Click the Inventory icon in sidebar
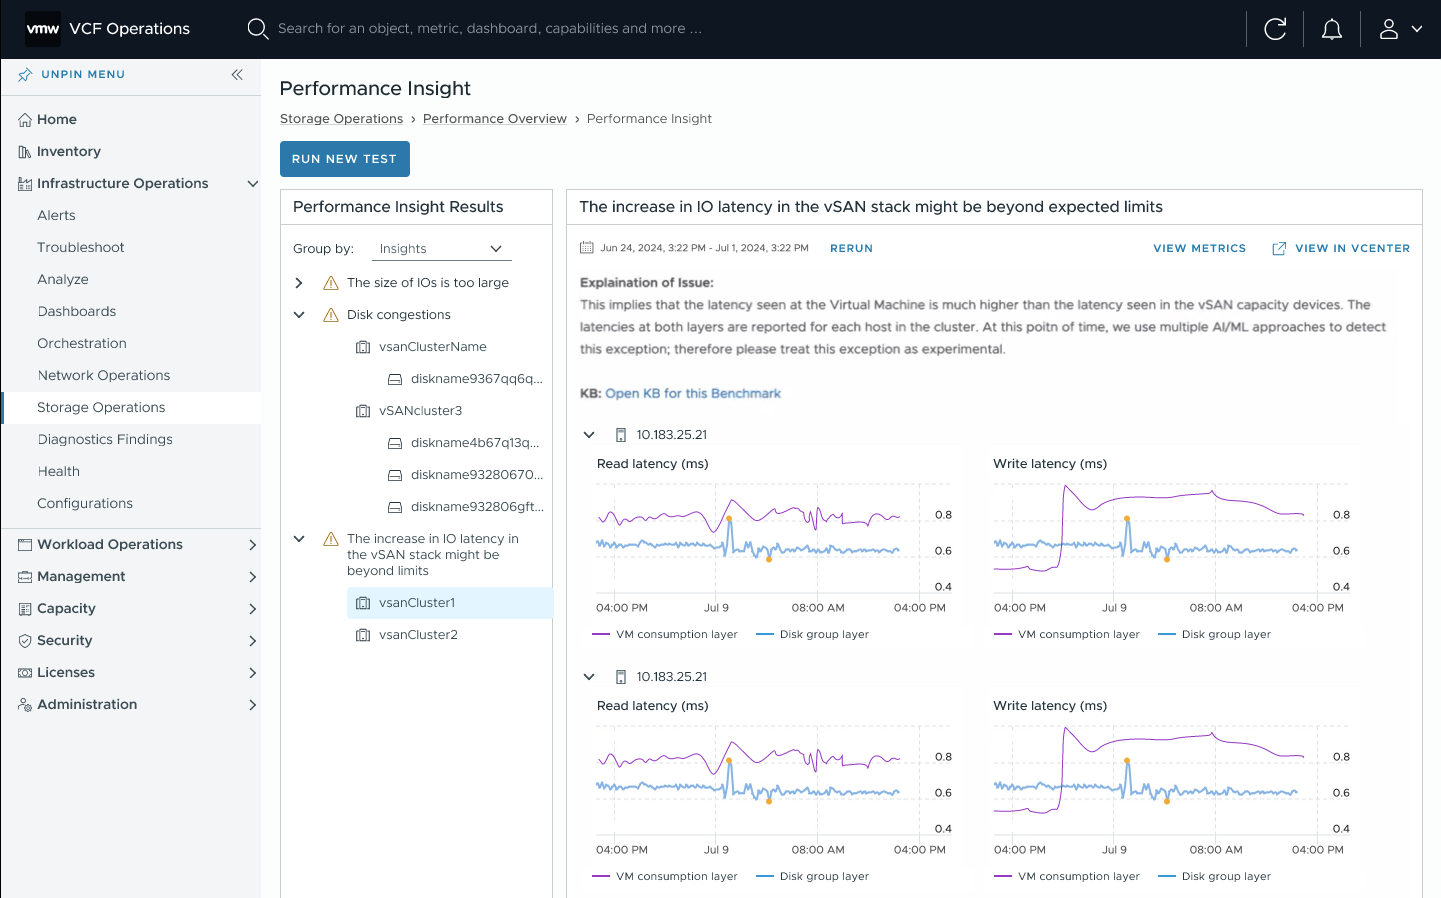This screenshot has width=1441, height=898. 25,152
